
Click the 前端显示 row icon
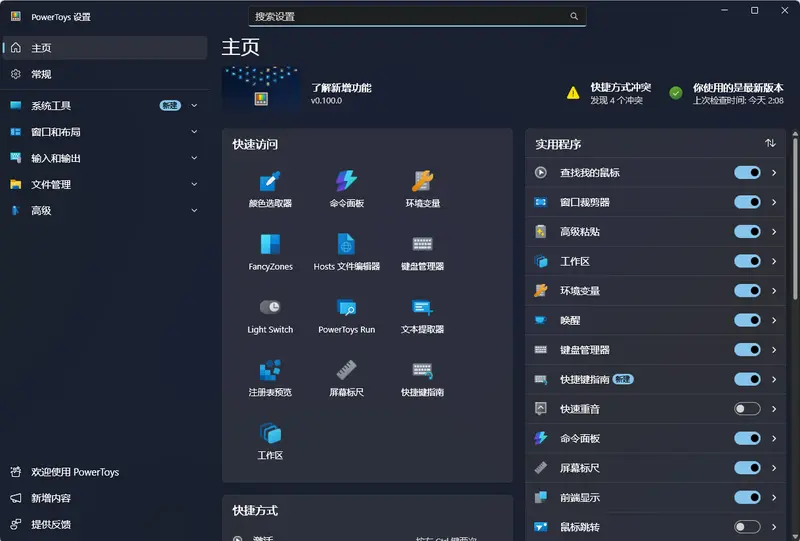tap(540, 497)
